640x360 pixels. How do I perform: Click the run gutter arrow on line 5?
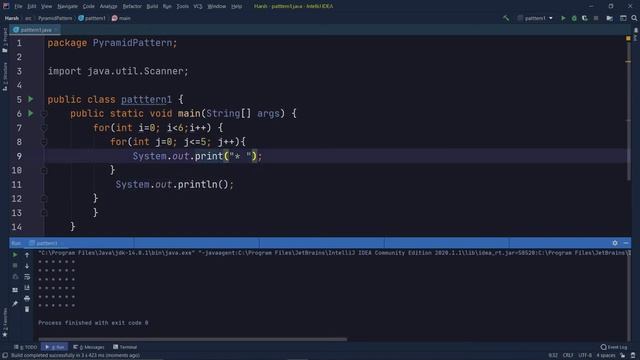[31, 99]
